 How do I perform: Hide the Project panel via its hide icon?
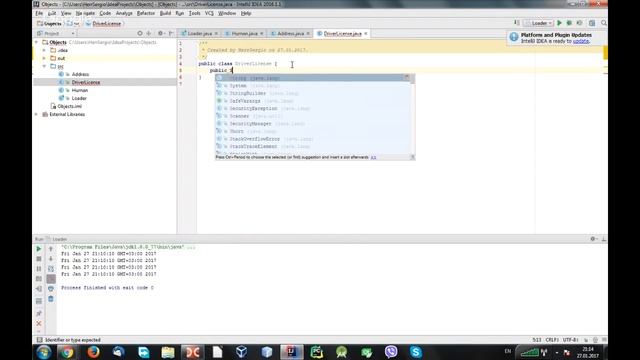coord(171,33)
